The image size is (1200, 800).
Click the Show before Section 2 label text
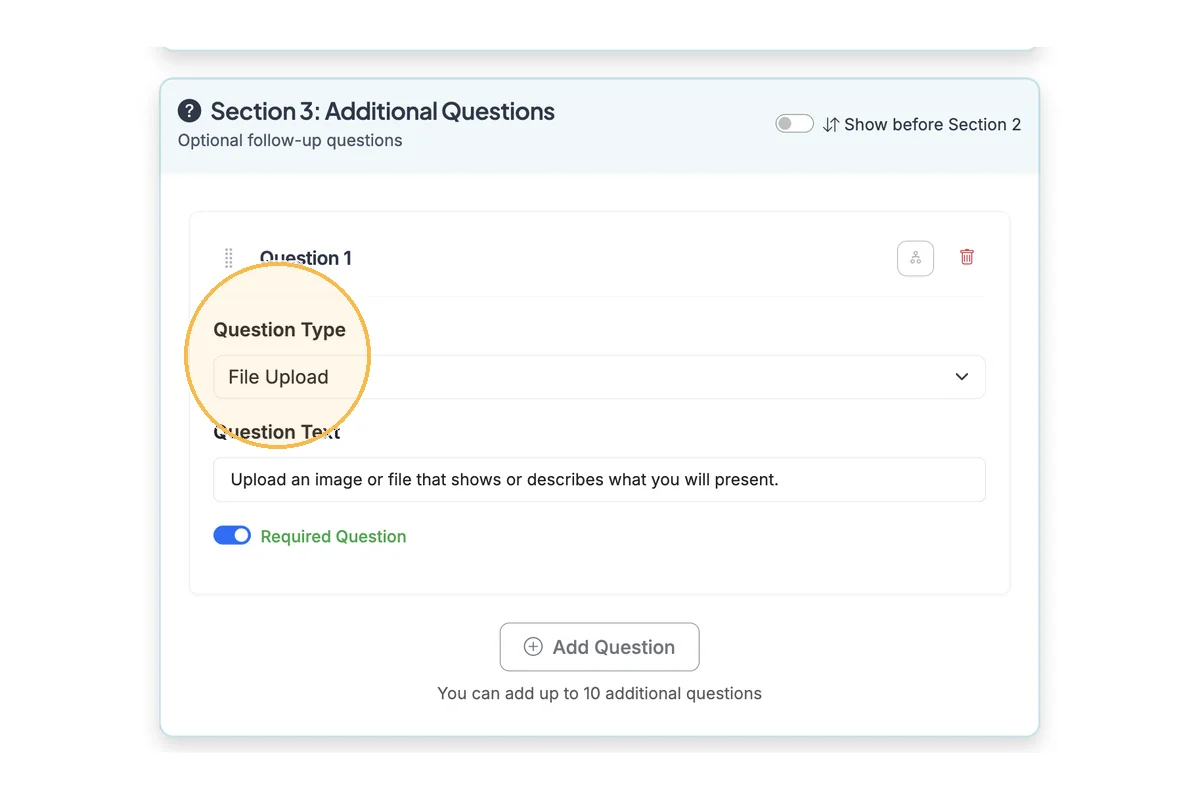point(932,125)
